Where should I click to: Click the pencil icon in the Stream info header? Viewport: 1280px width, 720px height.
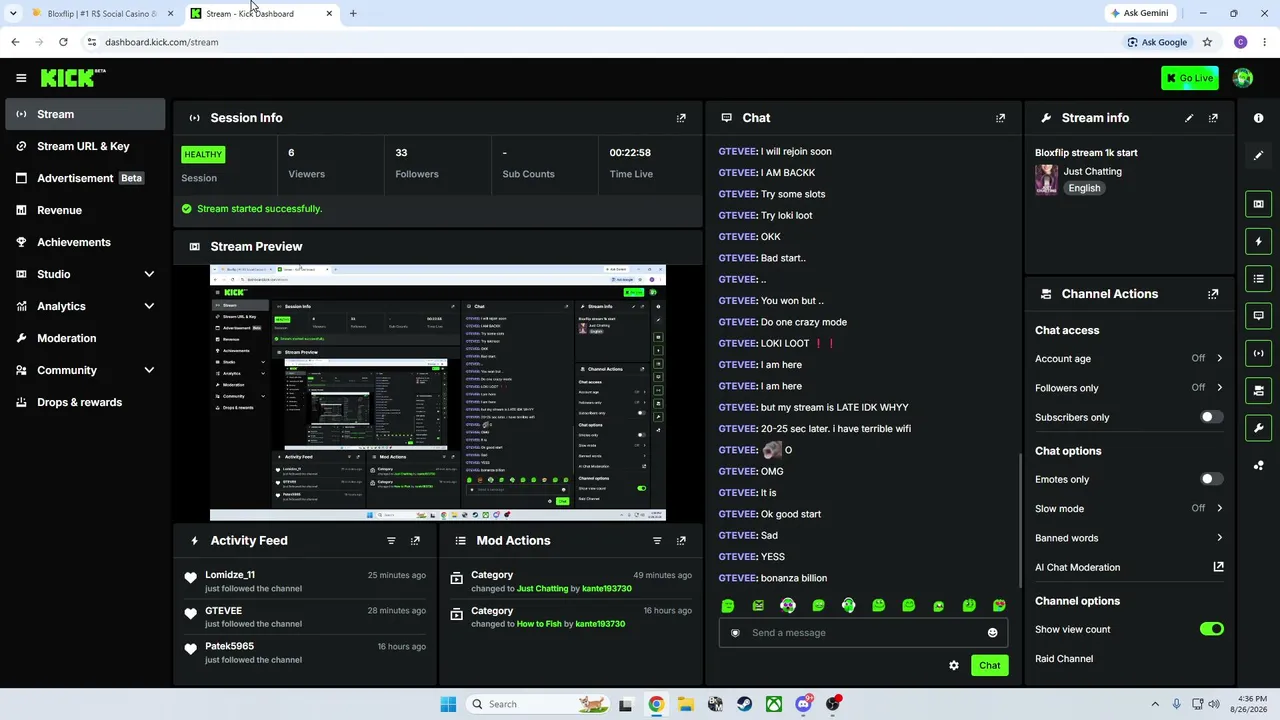pyautogui.click(x=1189, y=118)
